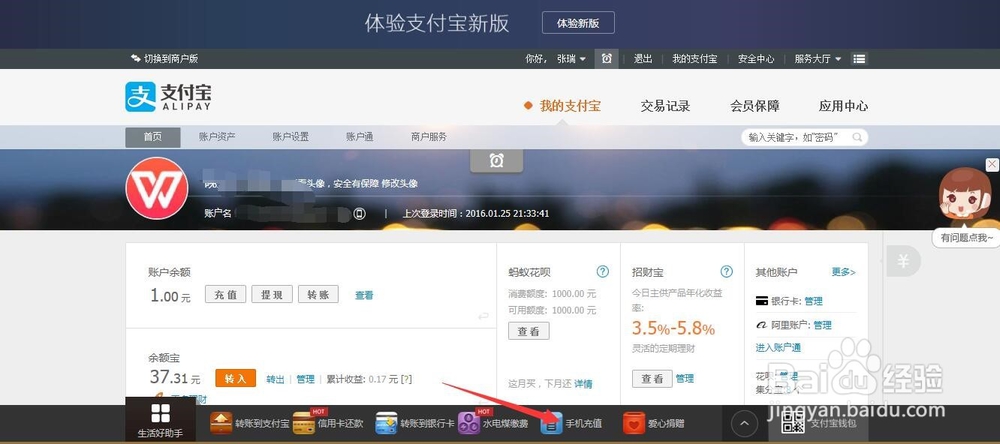This screenshot has height=444, width=1000.
Task: Expand the bottom toolbar up arrow
Action: click(744, 423)
